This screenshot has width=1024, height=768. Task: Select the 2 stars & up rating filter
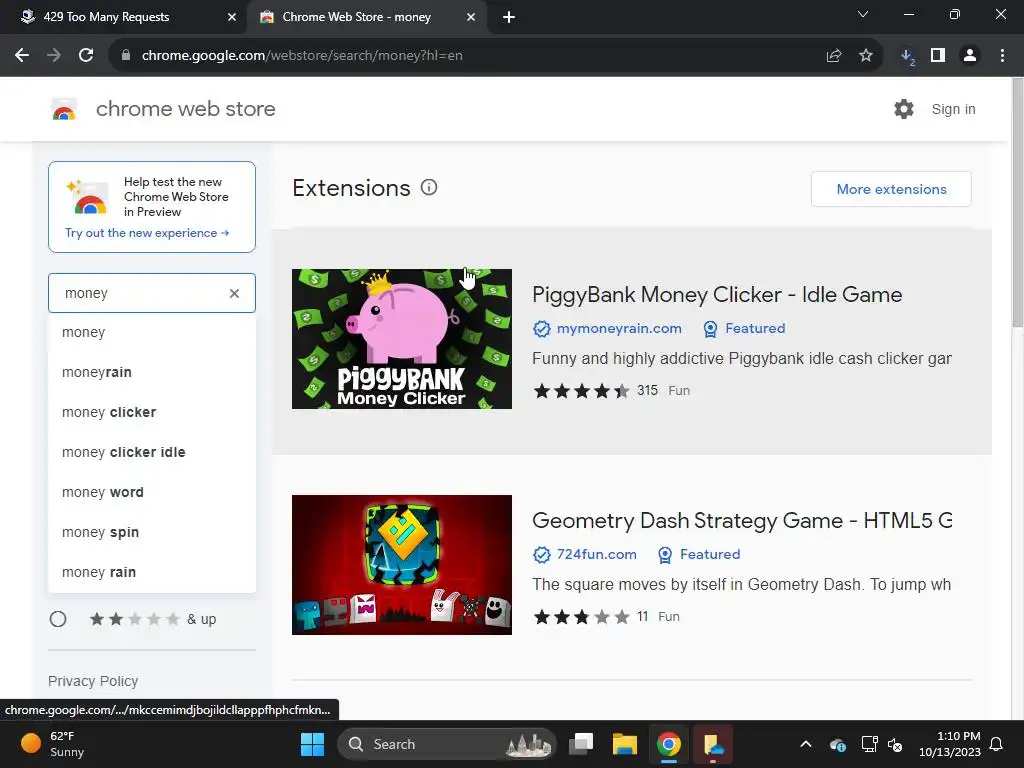tap(58, 619)
